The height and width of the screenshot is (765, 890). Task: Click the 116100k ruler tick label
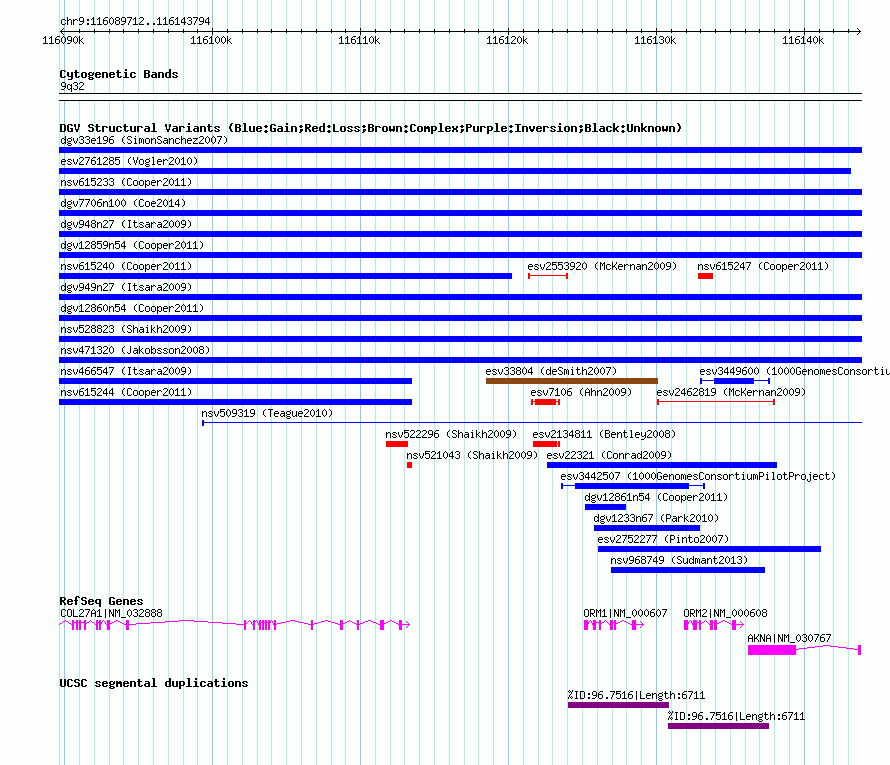point(211,40)
